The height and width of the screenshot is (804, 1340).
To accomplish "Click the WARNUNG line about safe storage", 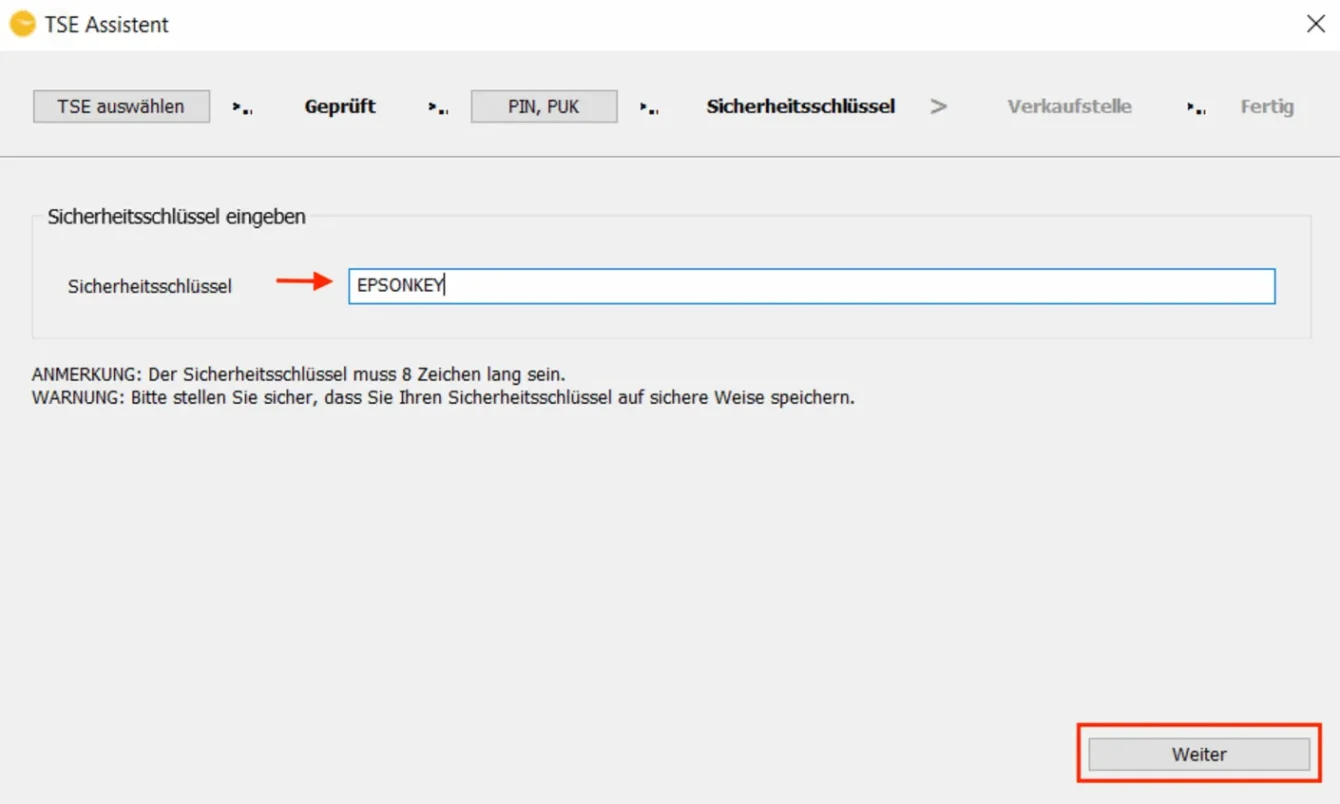I will 443,397.
